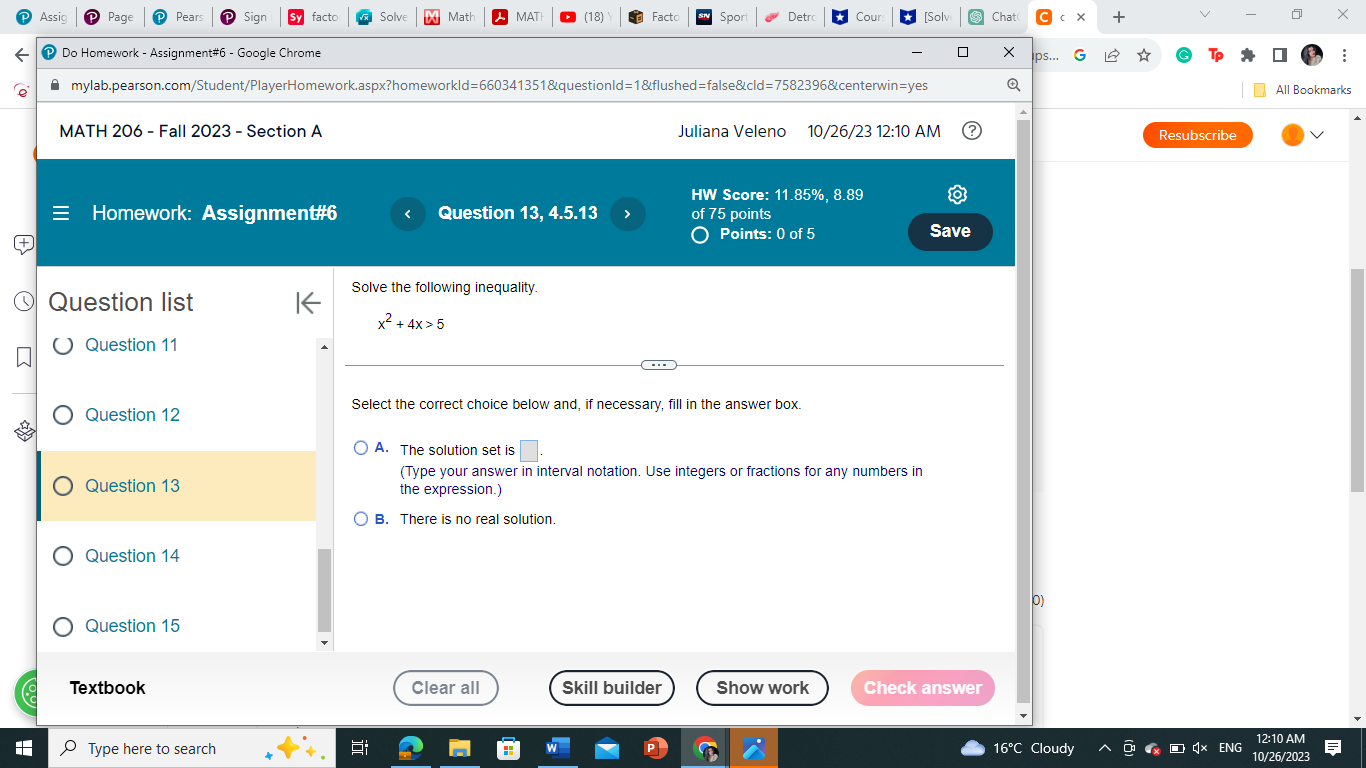Click the Resubscribe button
The image size is (1366, 768).
pyautogui.click(x=1197, y=135)
